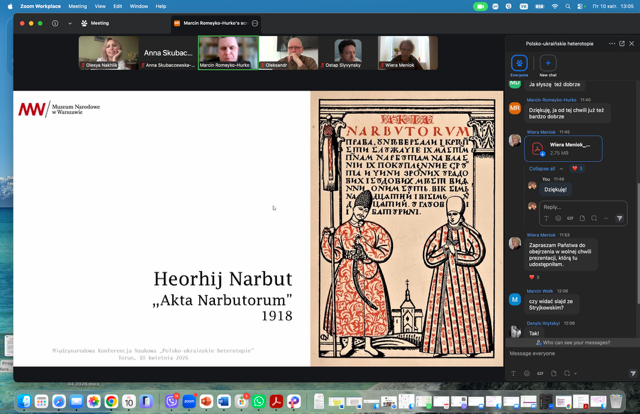Open the text formatting icon in the bottom message toolbar
The height and width of the screenshot is (414, 640).
point(514,374)
